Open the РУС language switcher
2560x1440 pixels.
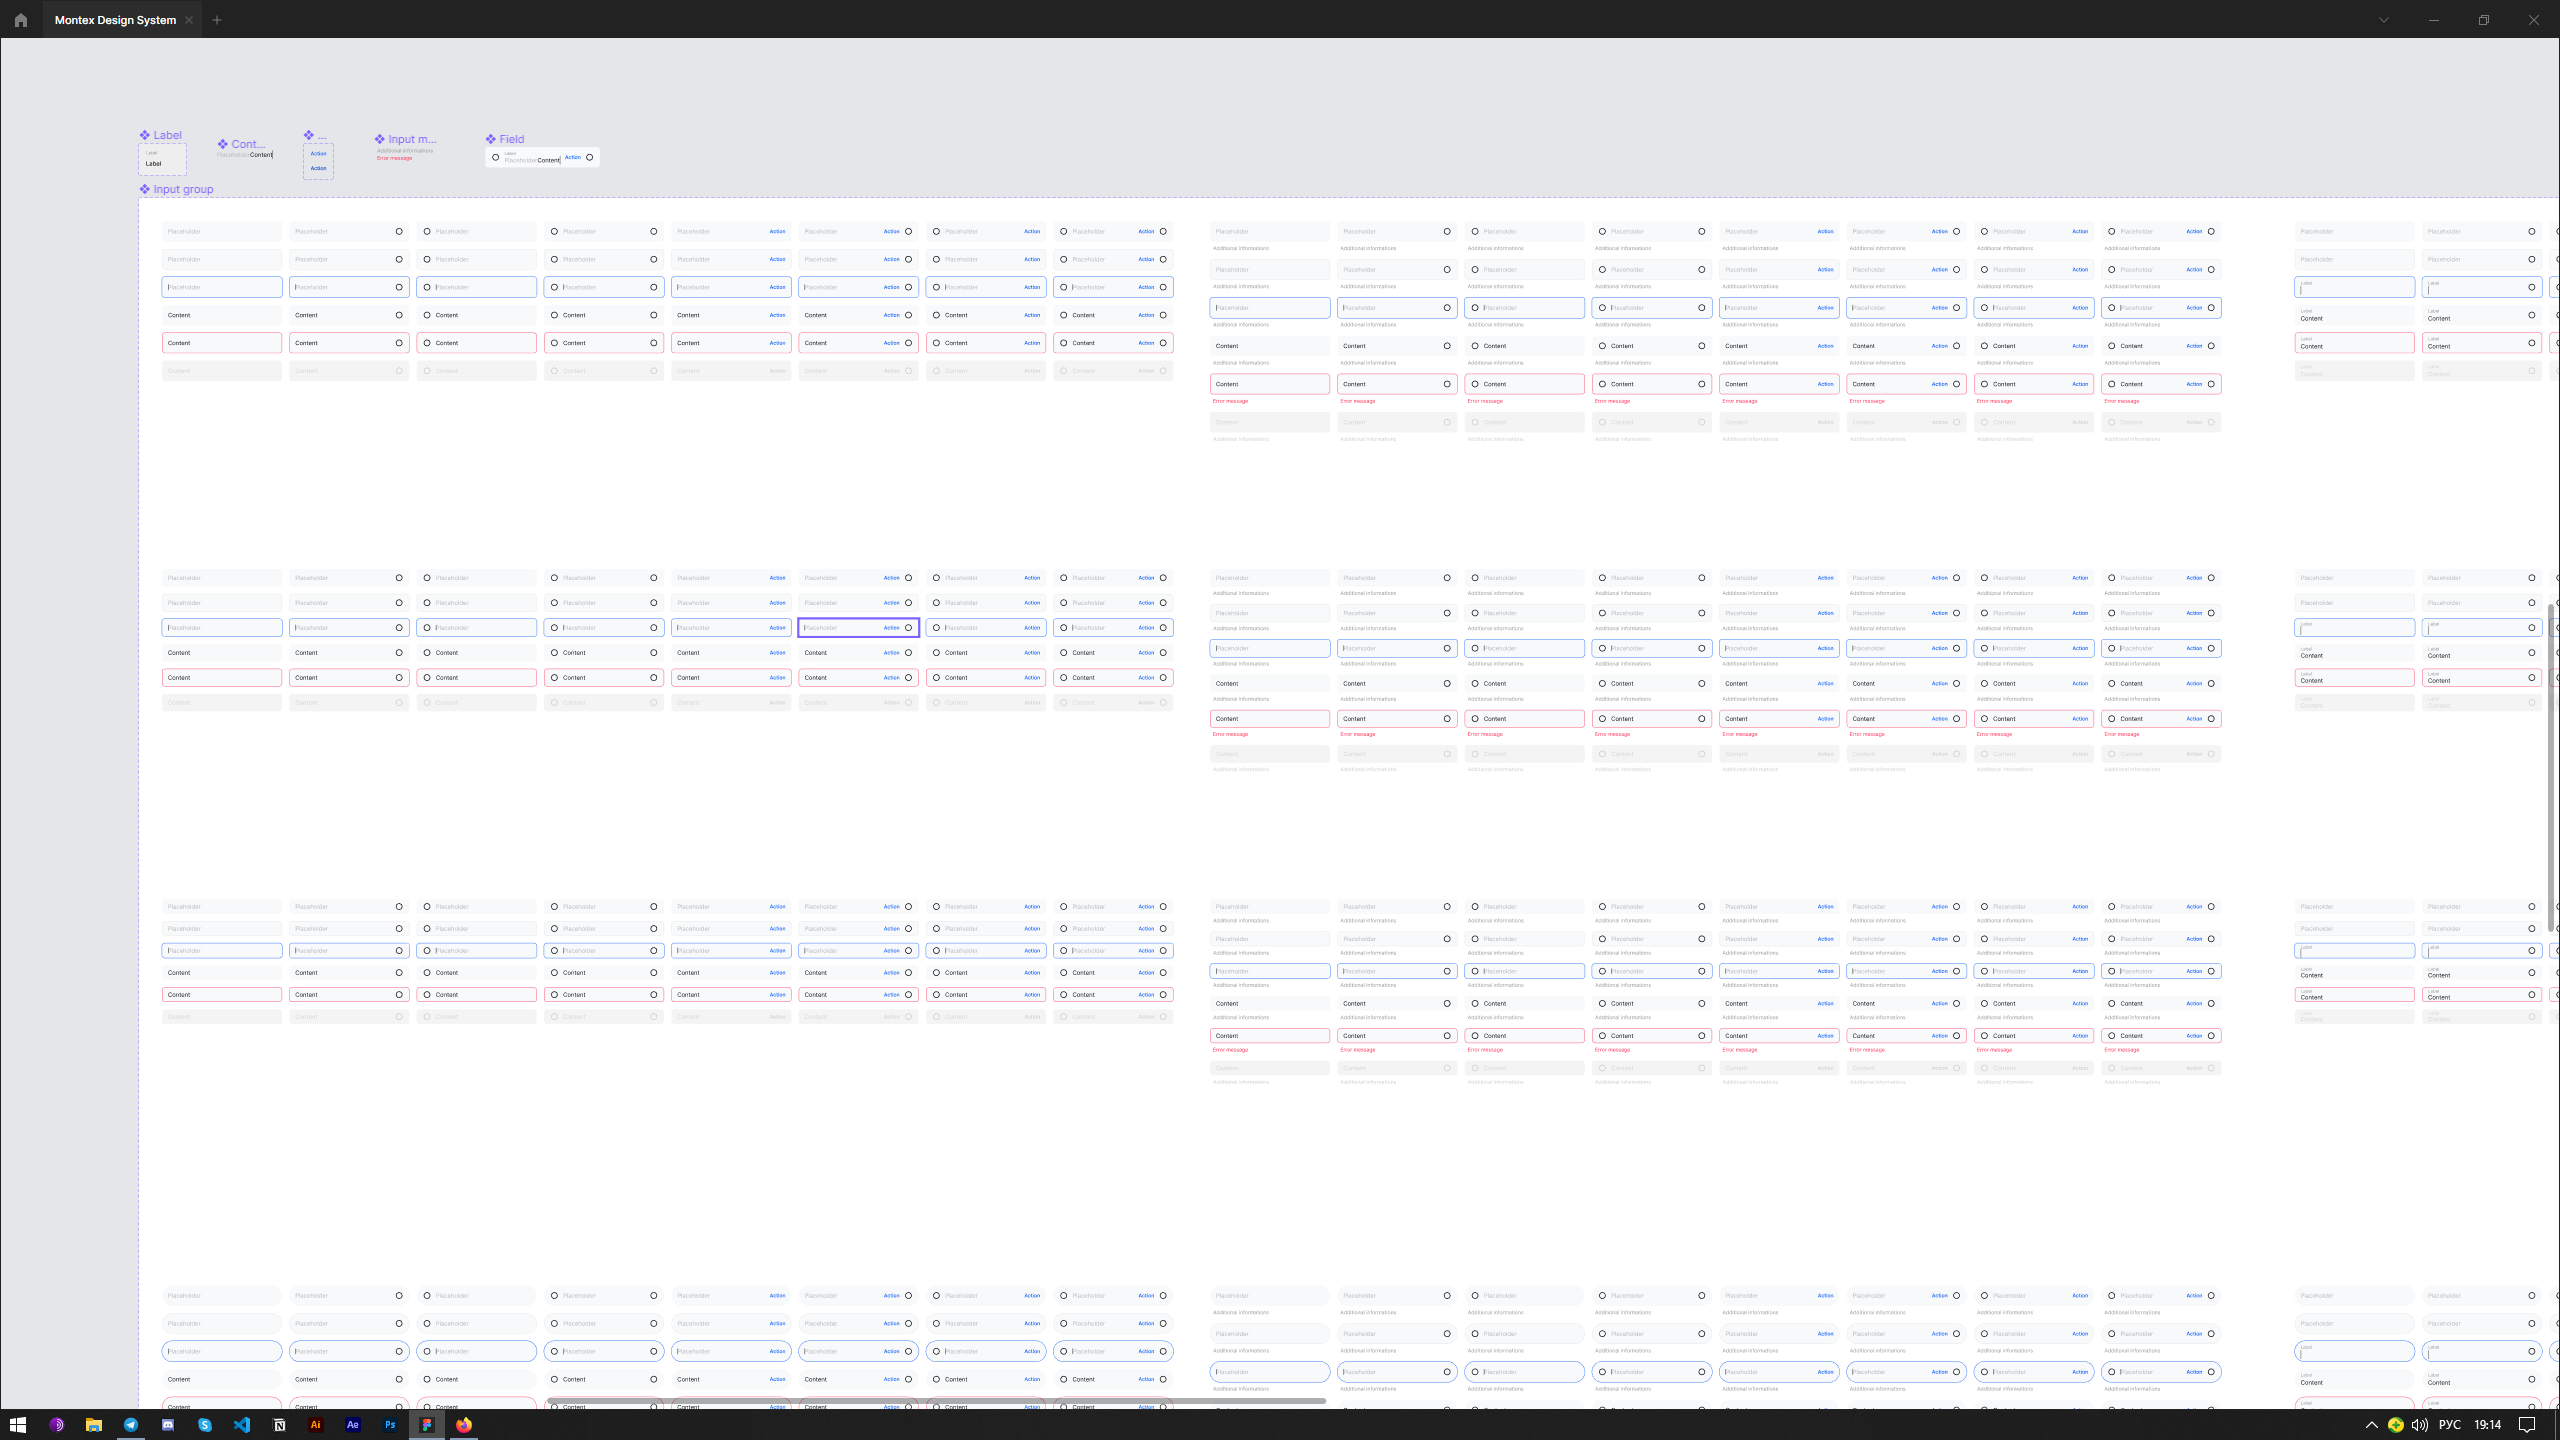coord(2449,1425)
